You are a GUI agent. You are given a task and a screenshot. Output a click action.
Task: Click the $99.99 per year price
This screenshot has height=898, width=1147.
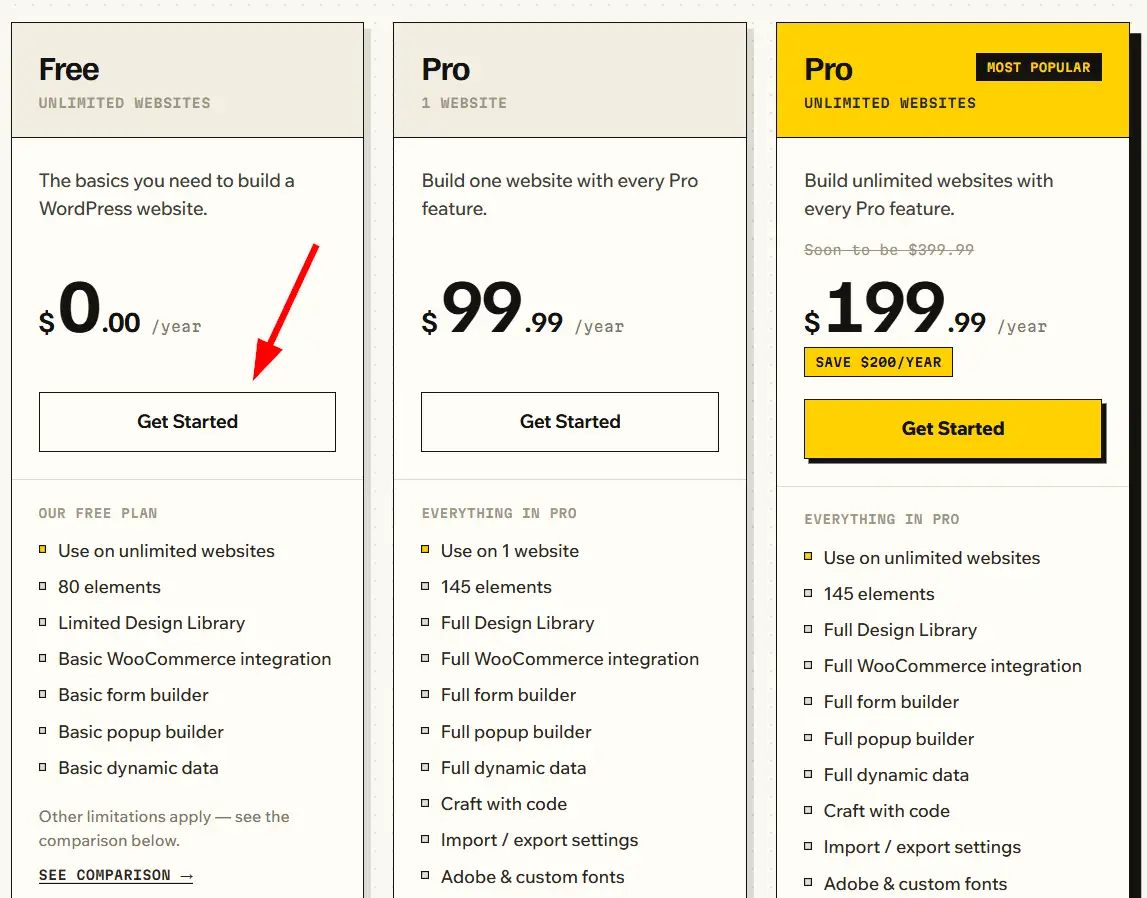coord(522,308)
